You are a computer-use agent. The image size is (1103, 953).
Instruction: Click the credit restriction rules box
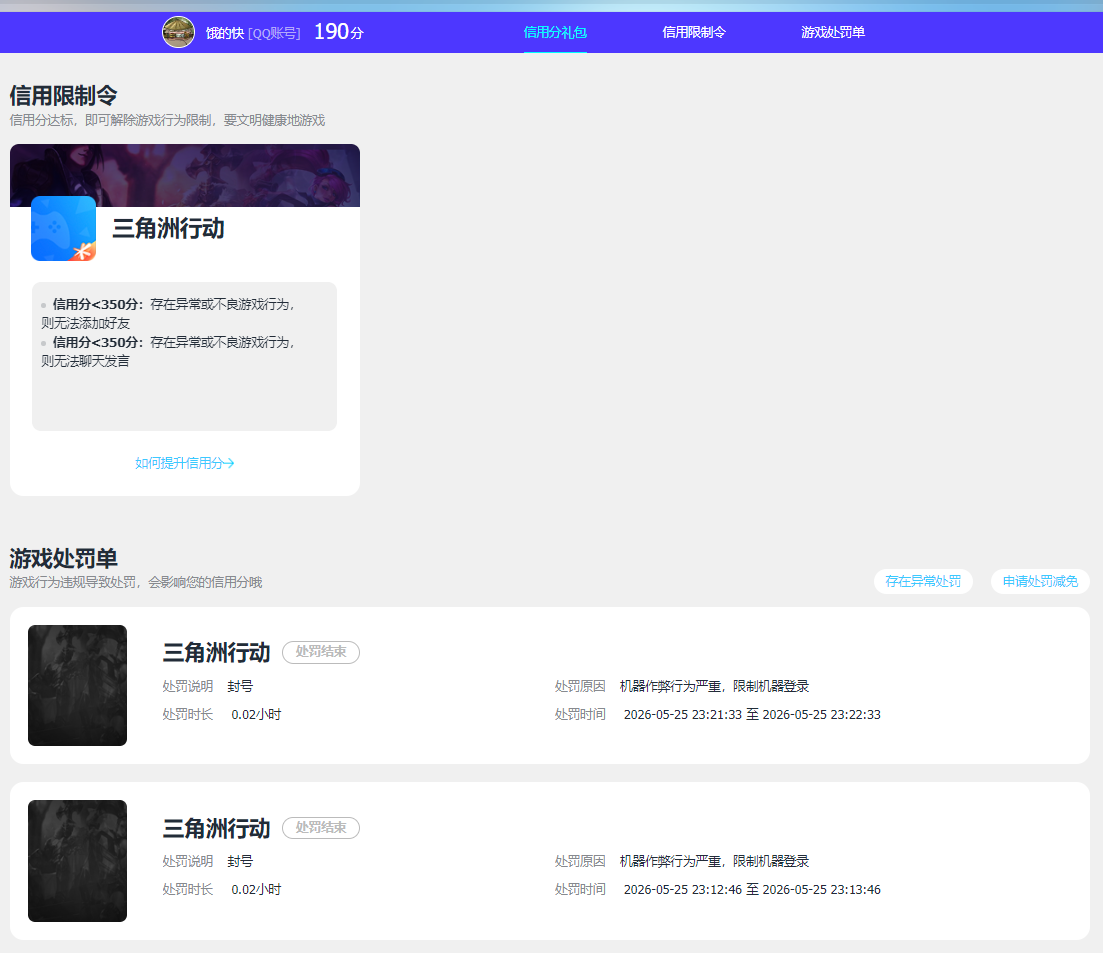[184, 357]
